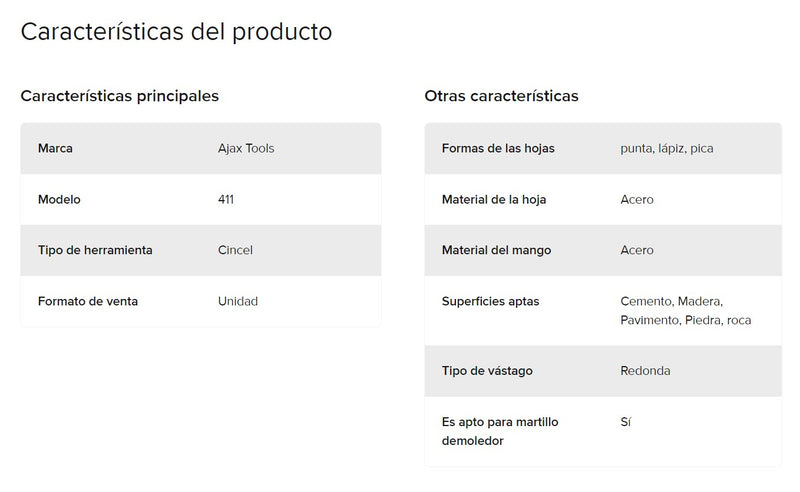Screen dimensions: 800x492
Task: Select the "Características principales" section title
Action: pyautogui.click(x=120, y=96)
